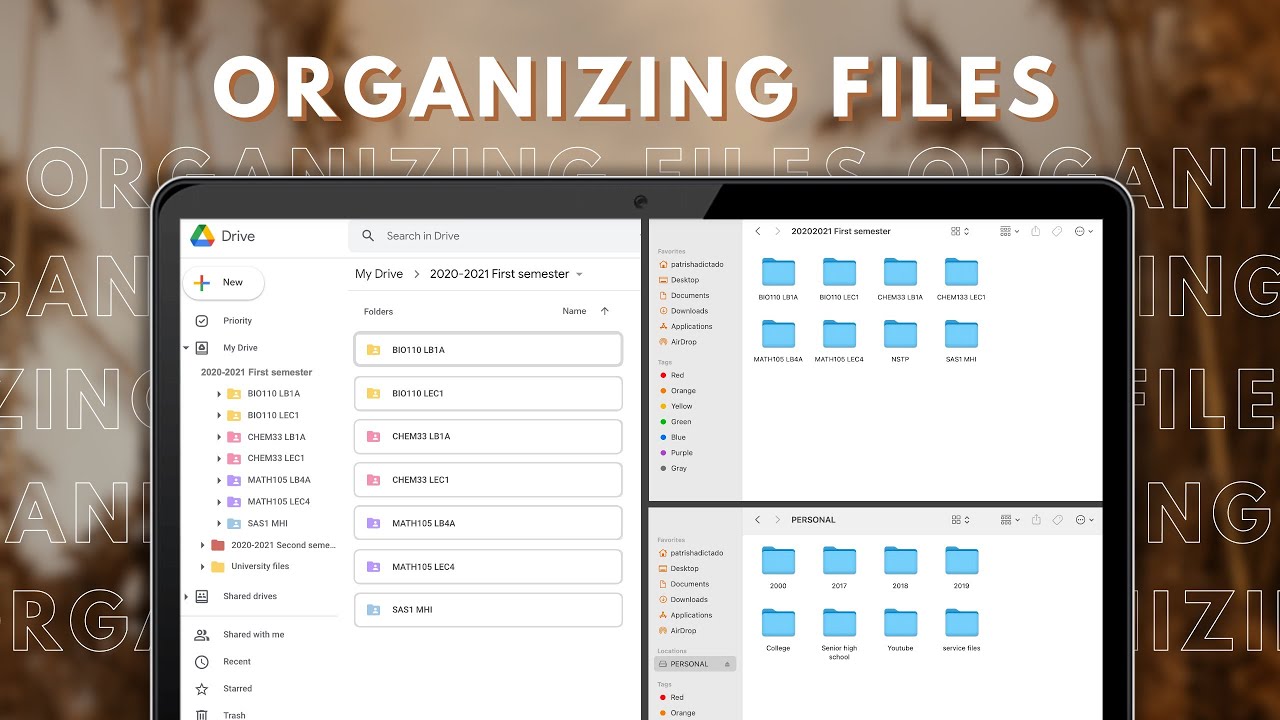
Task: Eject the PERSONAL drive in Finder sidebar
Action: pyautogui.click(x=727, y=664)
